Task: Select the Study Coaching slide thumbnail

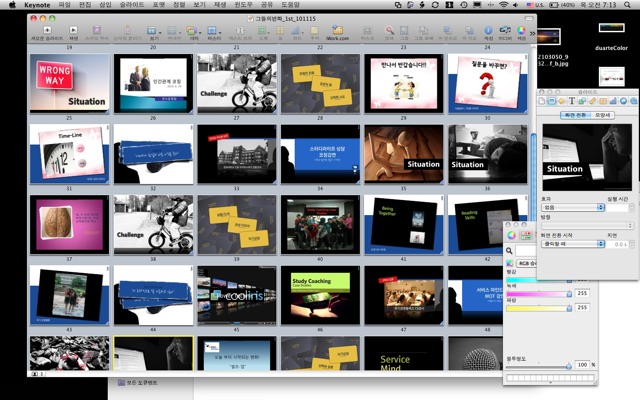Action: (320, 295)
